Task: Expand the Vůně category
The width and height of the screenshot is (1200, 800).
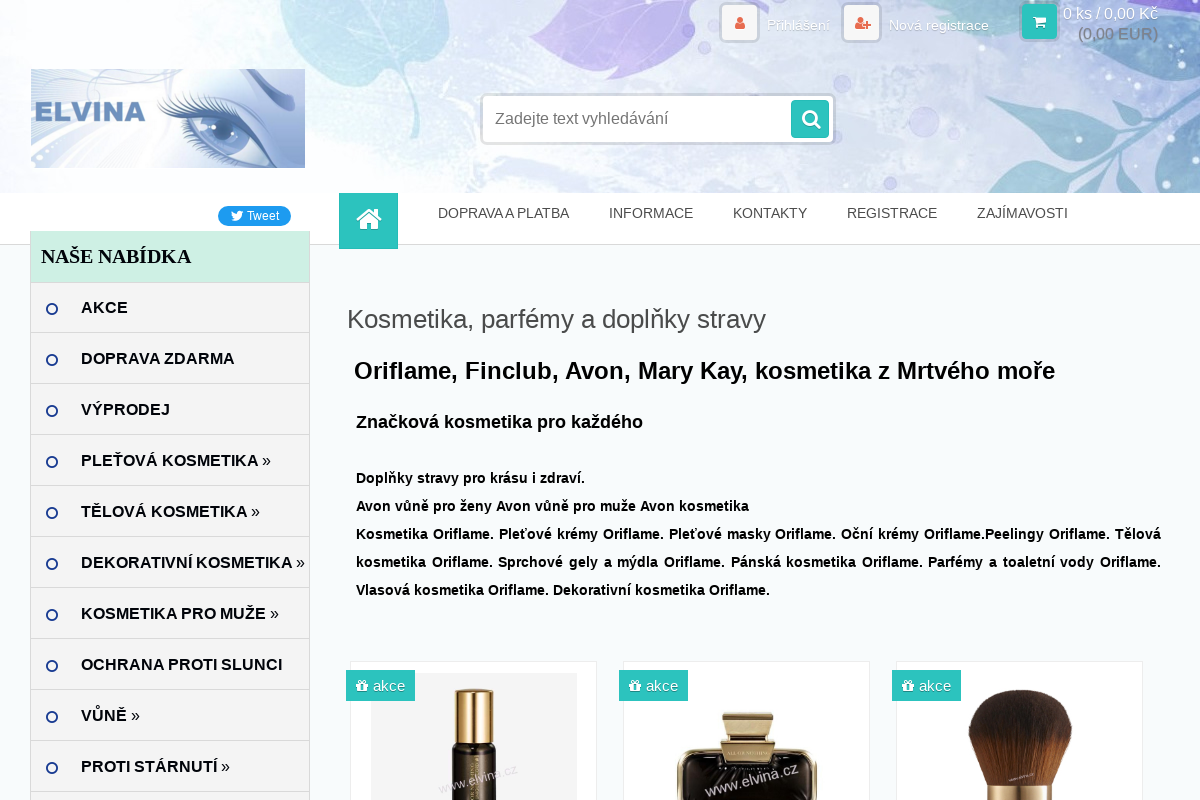Action: [x=110, y=715]
